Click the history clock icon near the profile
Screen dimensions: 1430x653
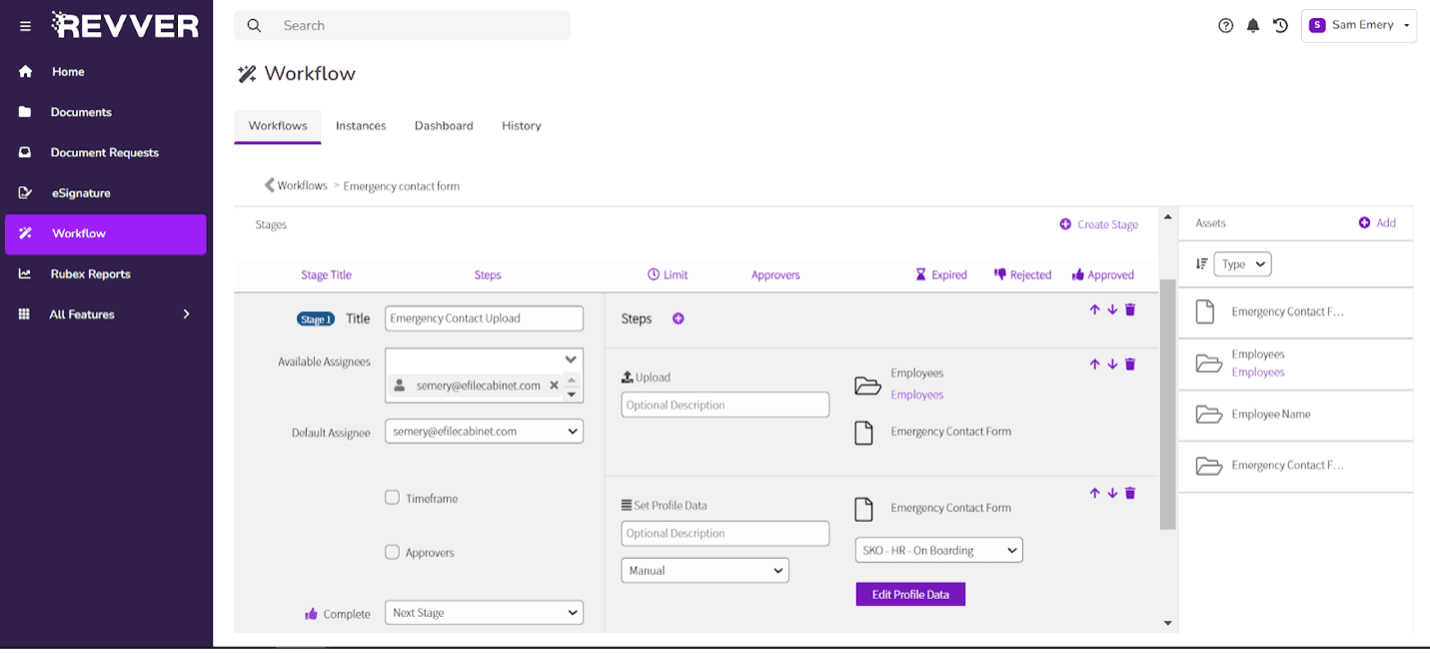point(1280,25)
